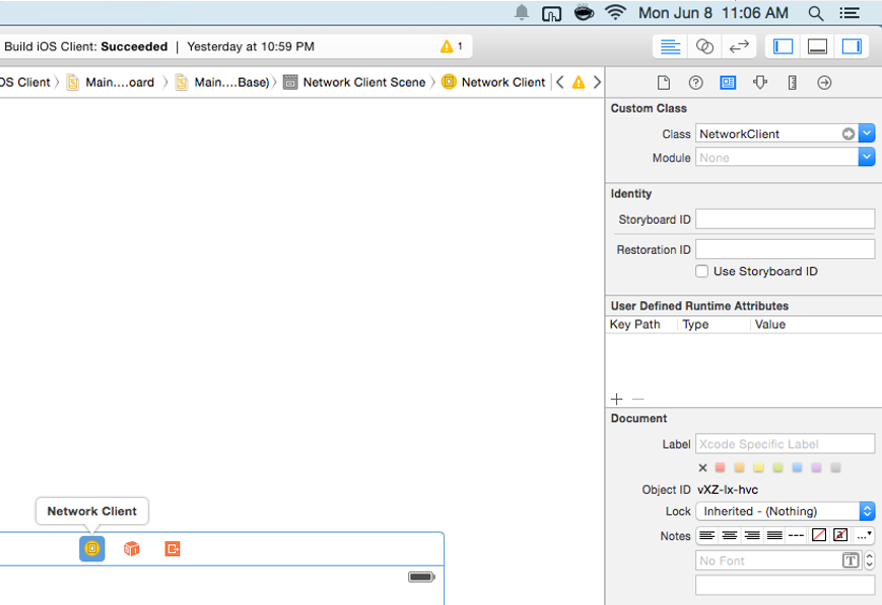Open the notification list icon
The image size is (882, 605).
tap(849, 13)
